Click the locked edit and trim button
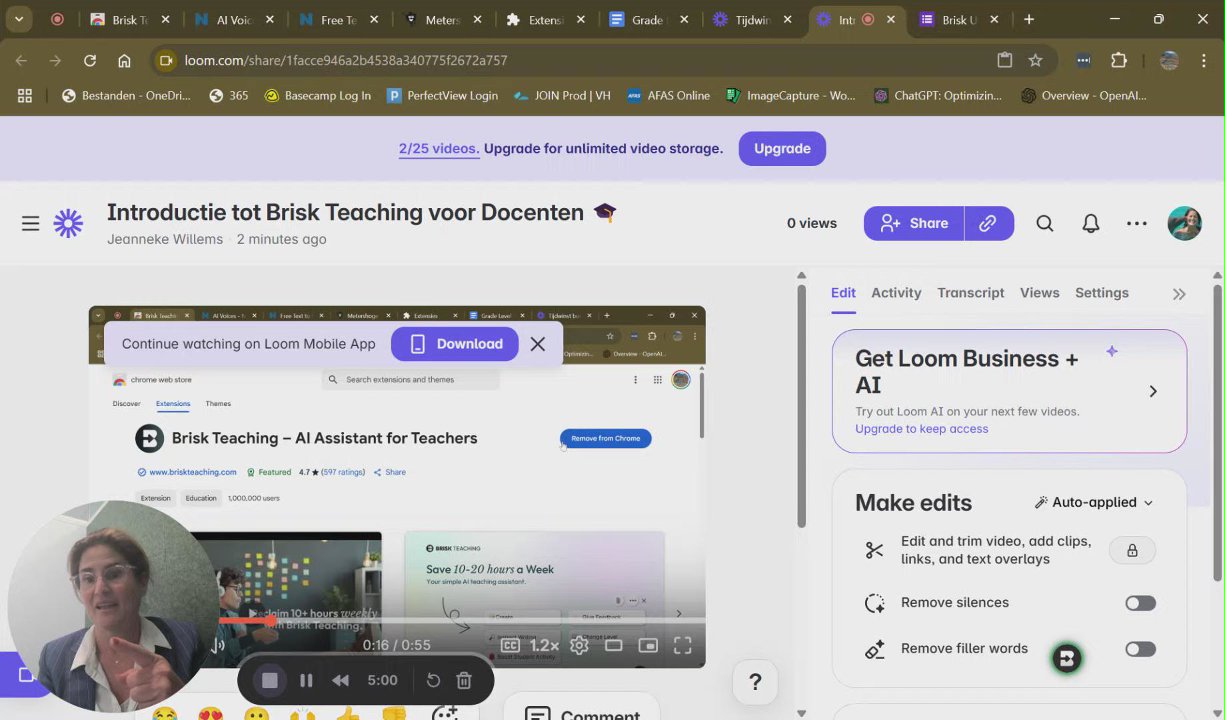 coord(1132,550)
